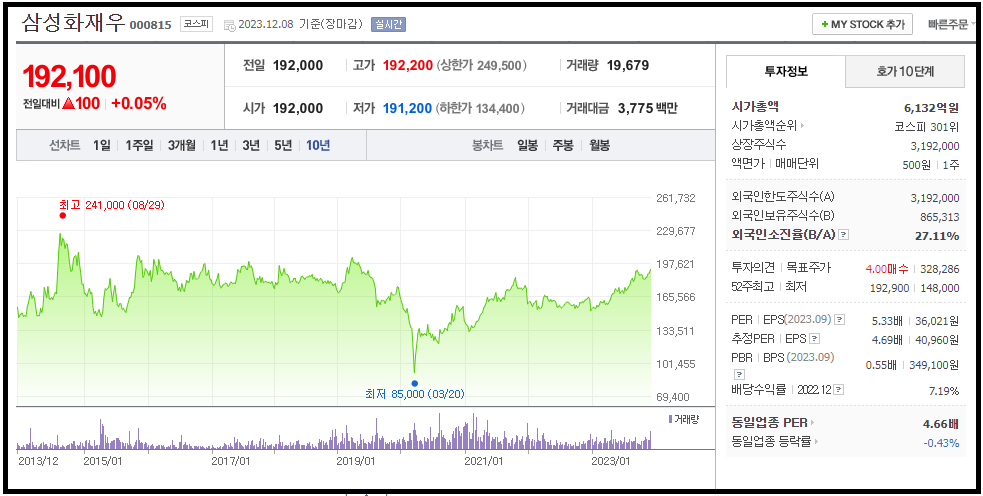Image resolution: width=983 pixels, height=496 pixels.
Task: Click the 거래량 value 19,679
Action: click(628, 65)
